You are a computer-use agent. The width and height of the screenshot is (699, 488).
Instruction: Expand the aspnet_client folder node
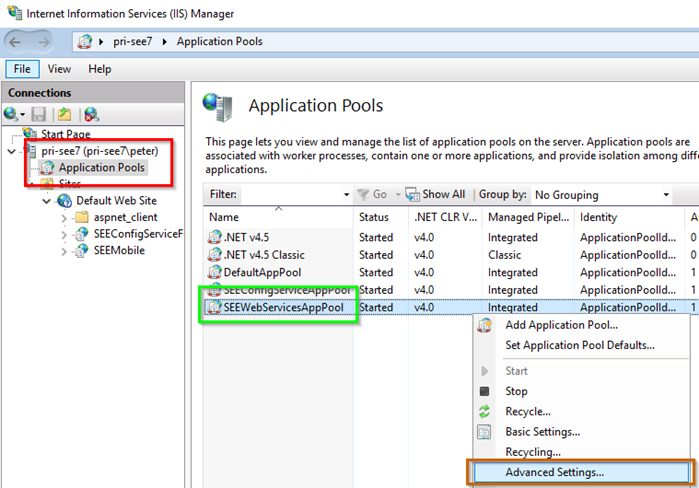point(64,218)
